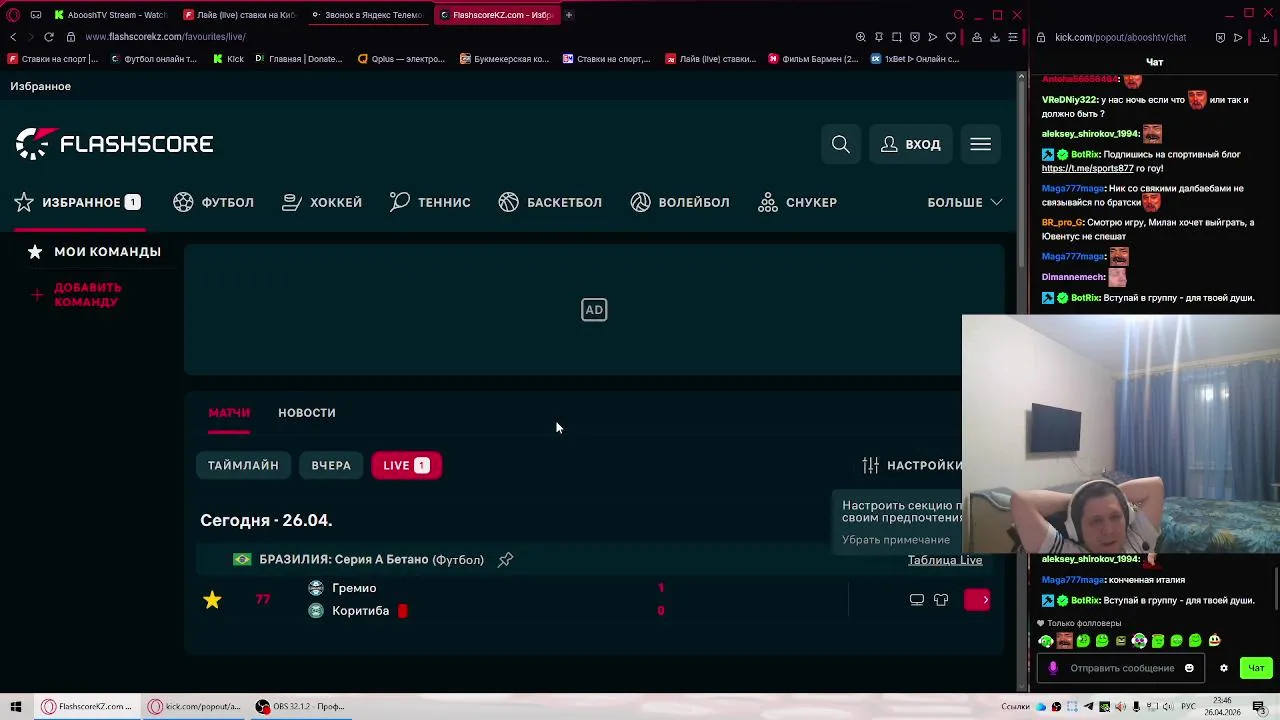This screenshot has height=720, width=1280.
Task: Click microphone icon in chat input
Action: point(1053,668)
